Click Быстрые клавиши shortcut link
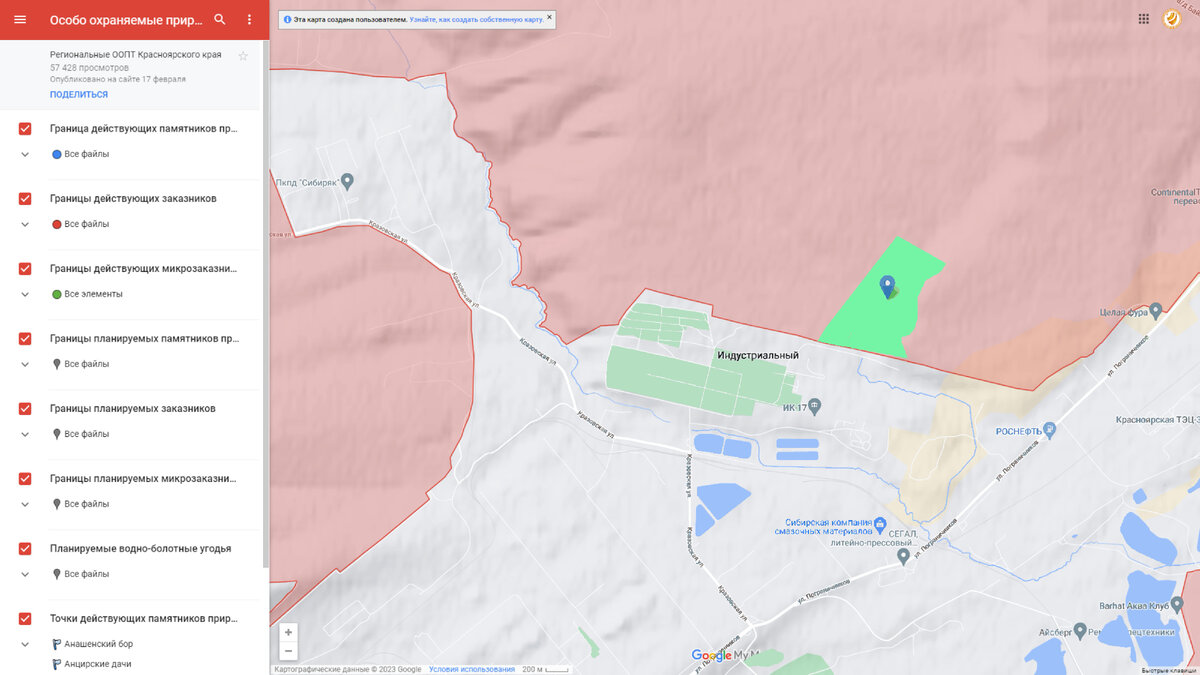The width and height of the screenshot is (1200, 675). [x=1169, y=670]
